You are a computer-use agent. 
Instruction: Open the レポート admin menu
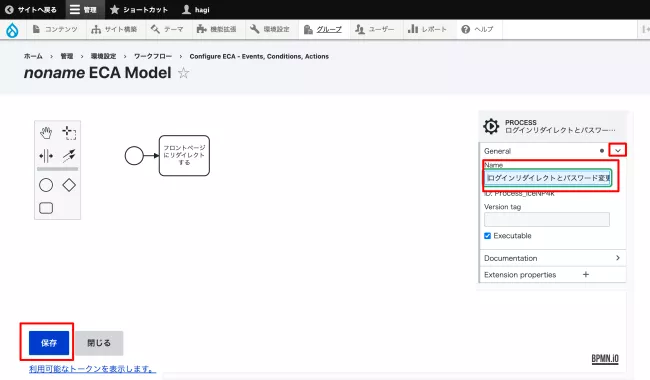pos(427,29)
